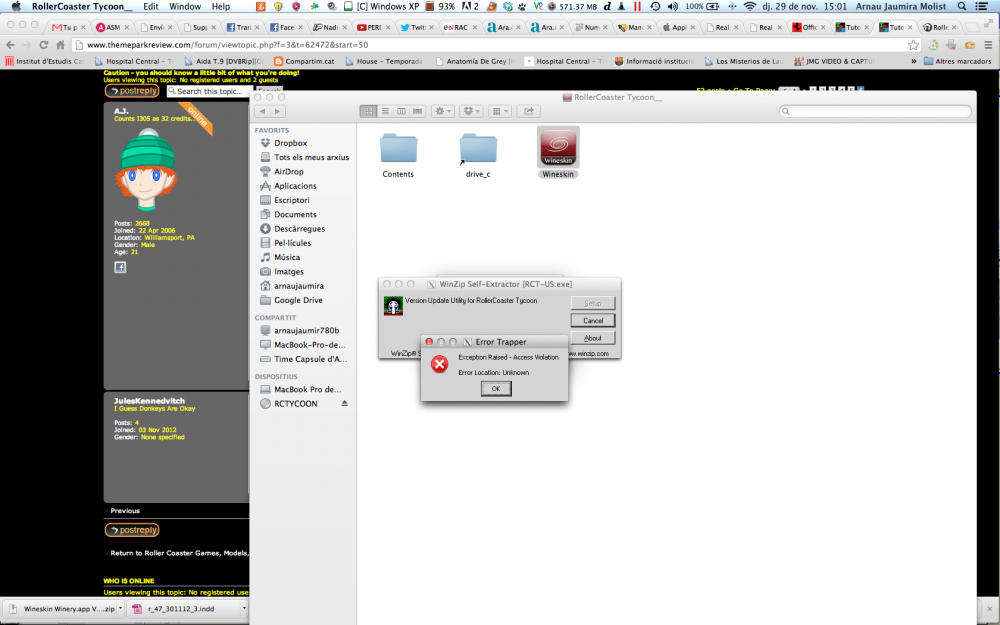Open the drive_c folder
This screenshot has height=625, width=1000.
[x=478, y=148]
